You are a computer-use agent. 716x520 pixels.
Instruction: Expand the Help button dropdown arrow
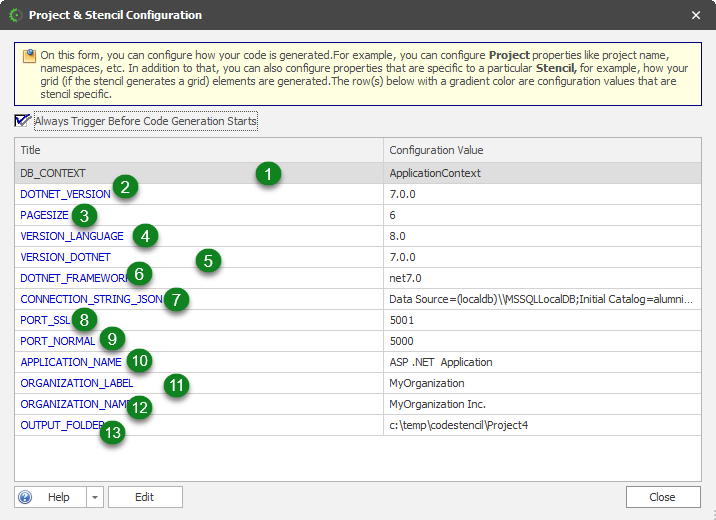point(94,497)
